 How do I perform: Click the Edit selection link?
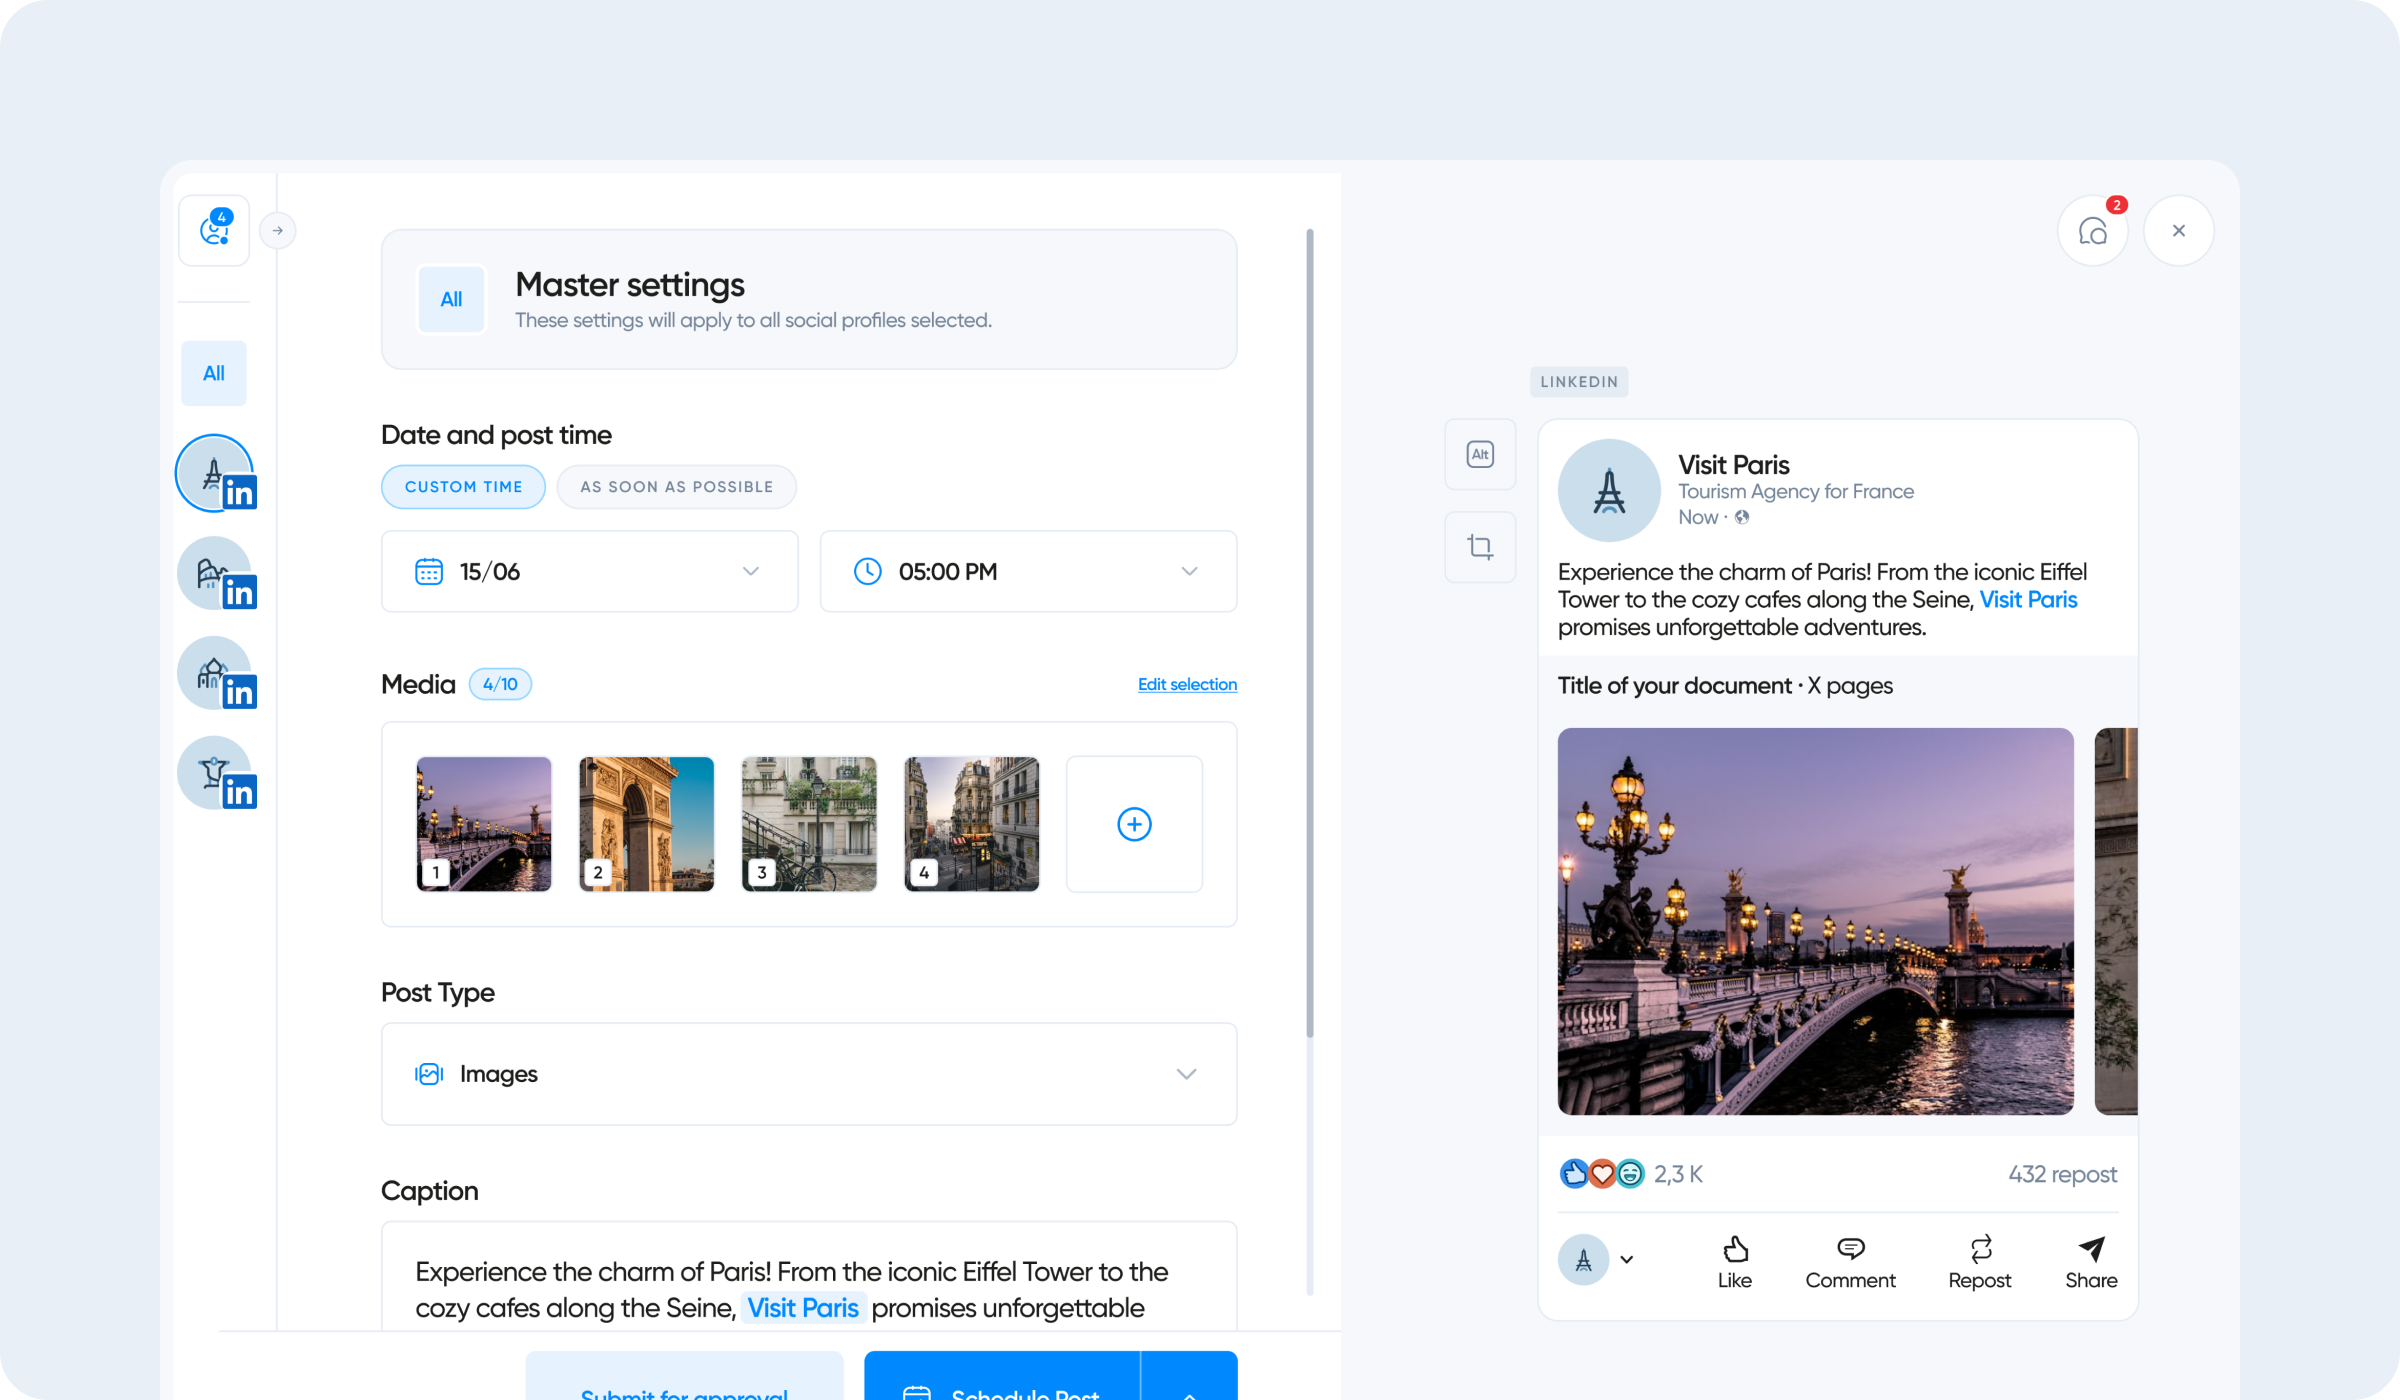1187,684
